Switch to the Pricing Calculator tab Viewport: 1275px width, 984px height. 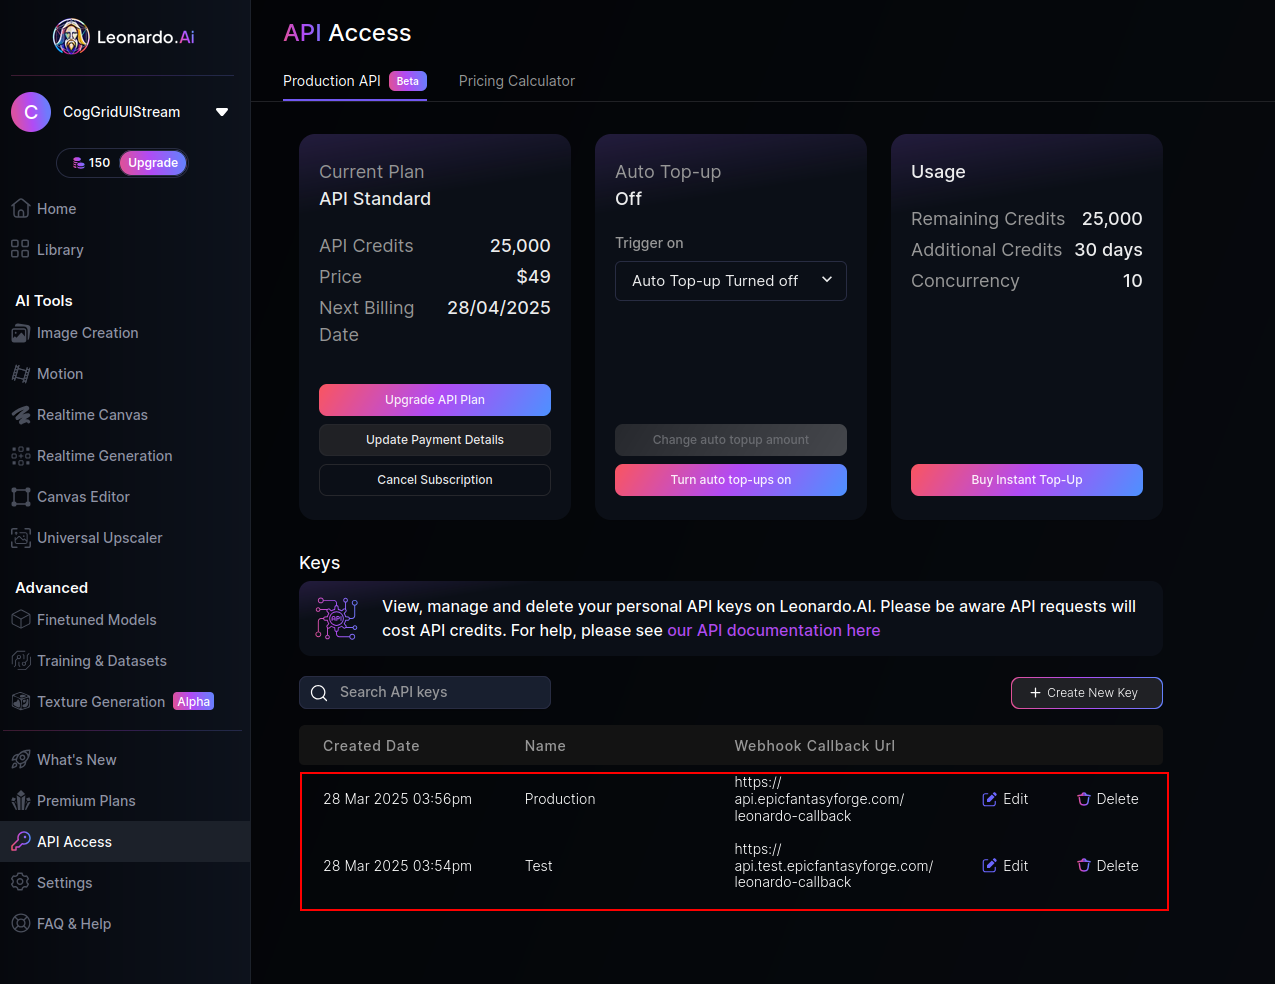[x=517, y=81]
